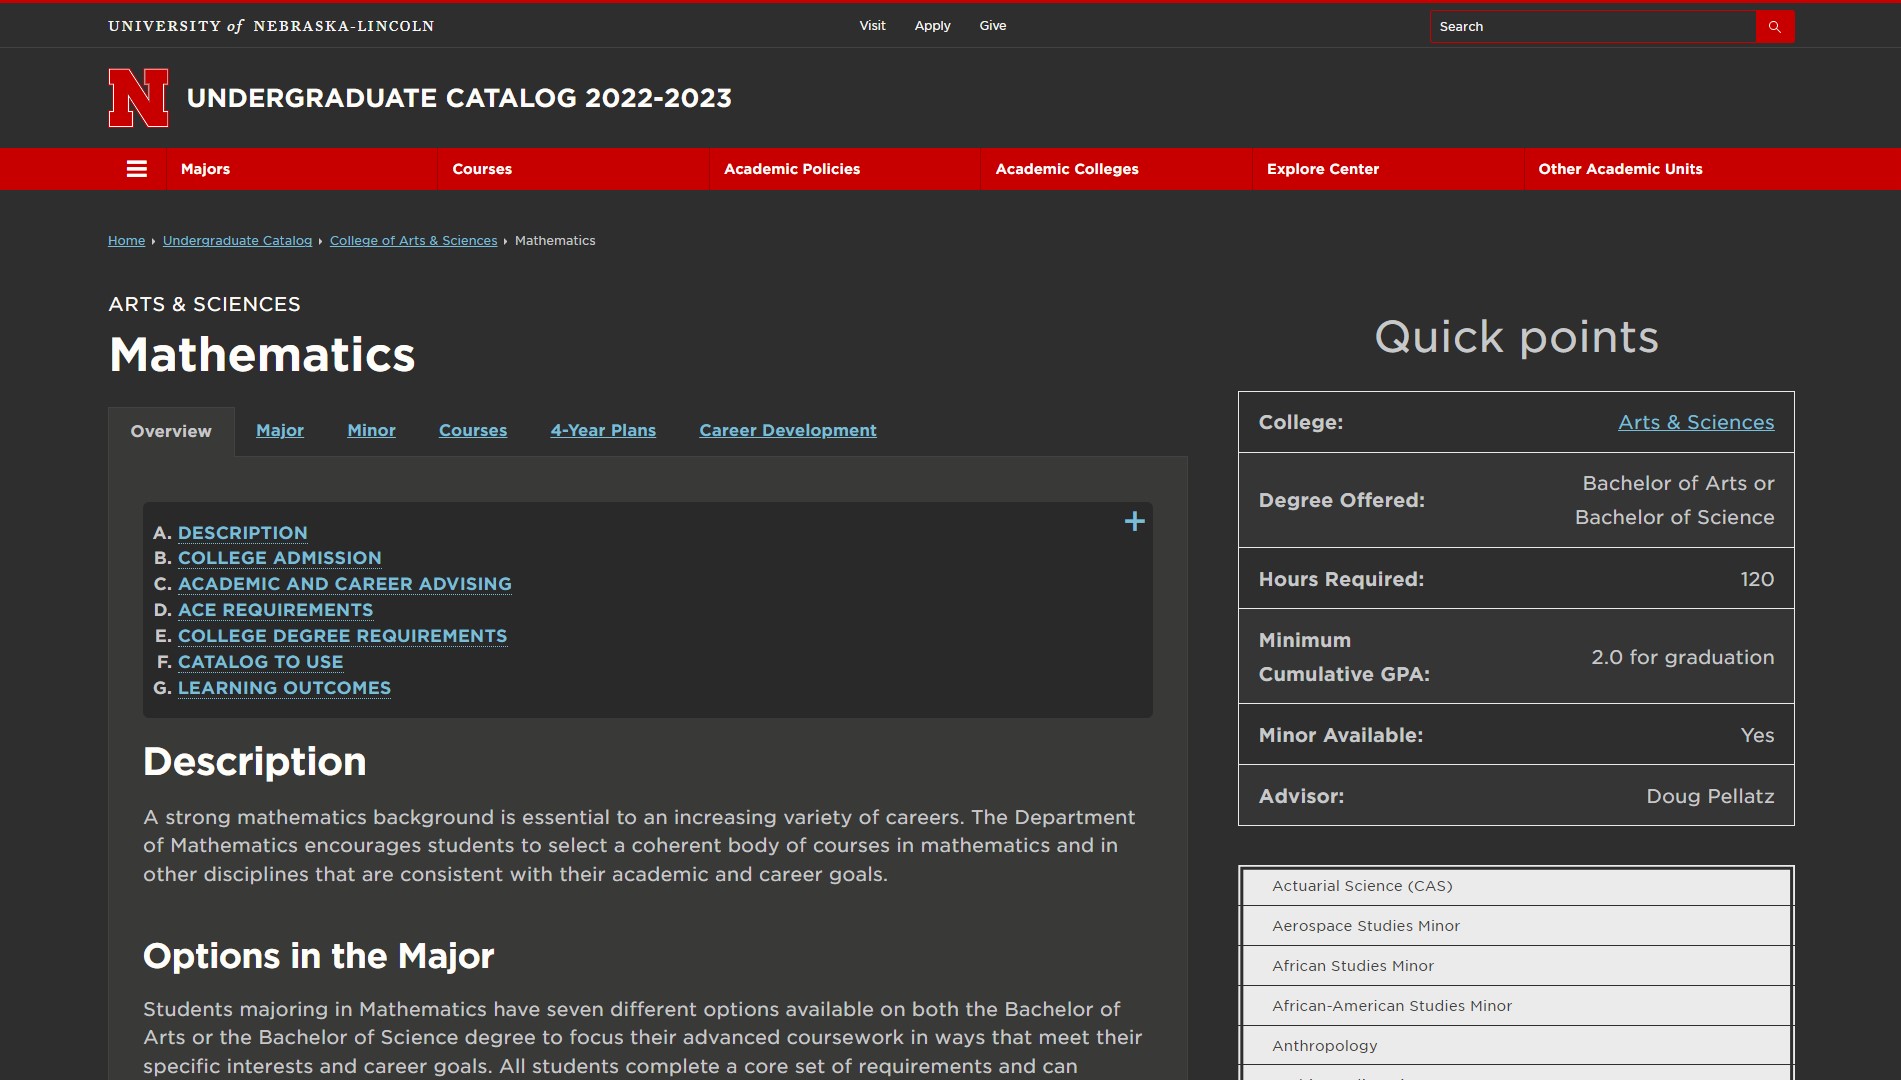Open the Career Development tab
Viewport: 1901px width, 1080px height.
coord(787,430)
